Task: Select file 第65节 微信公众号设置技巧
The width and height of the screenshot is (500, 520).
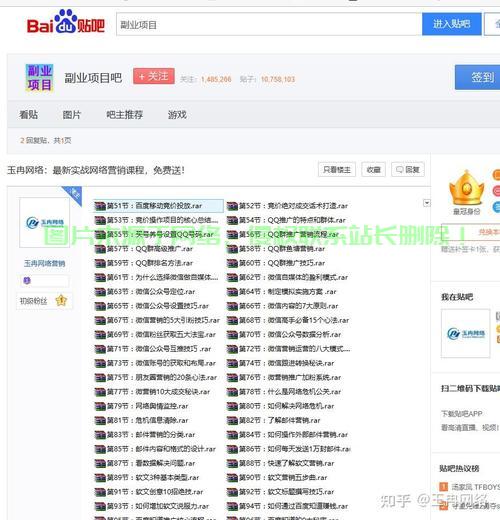Action: point(152,306)
